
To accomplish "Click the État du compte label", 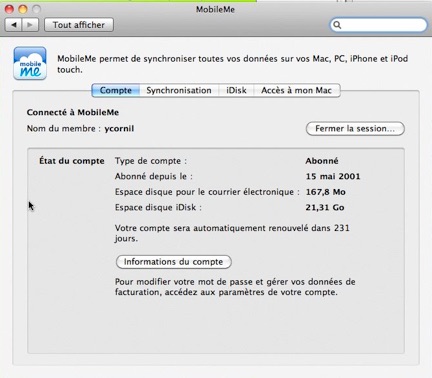I will click(72, 161).
